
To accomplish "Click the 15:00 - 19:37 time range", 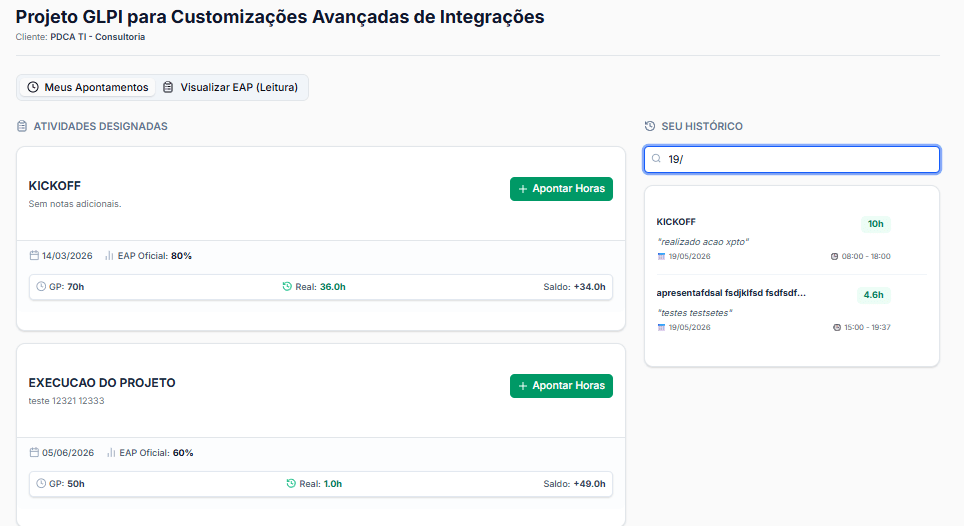I will 867,328.
